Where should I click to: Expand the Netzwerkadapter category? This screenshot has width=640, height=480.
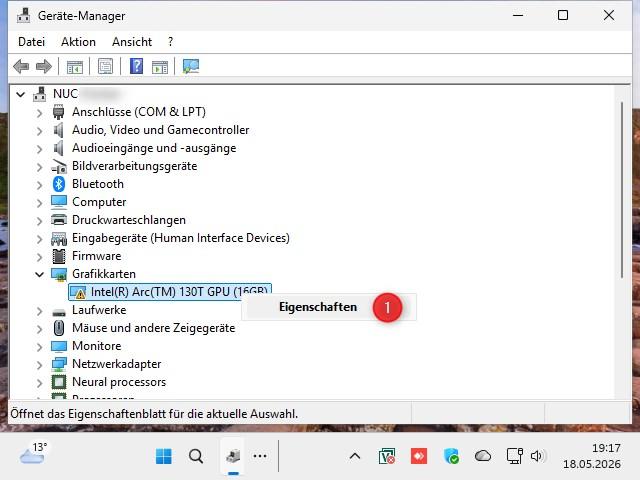(x=39, y=365)
